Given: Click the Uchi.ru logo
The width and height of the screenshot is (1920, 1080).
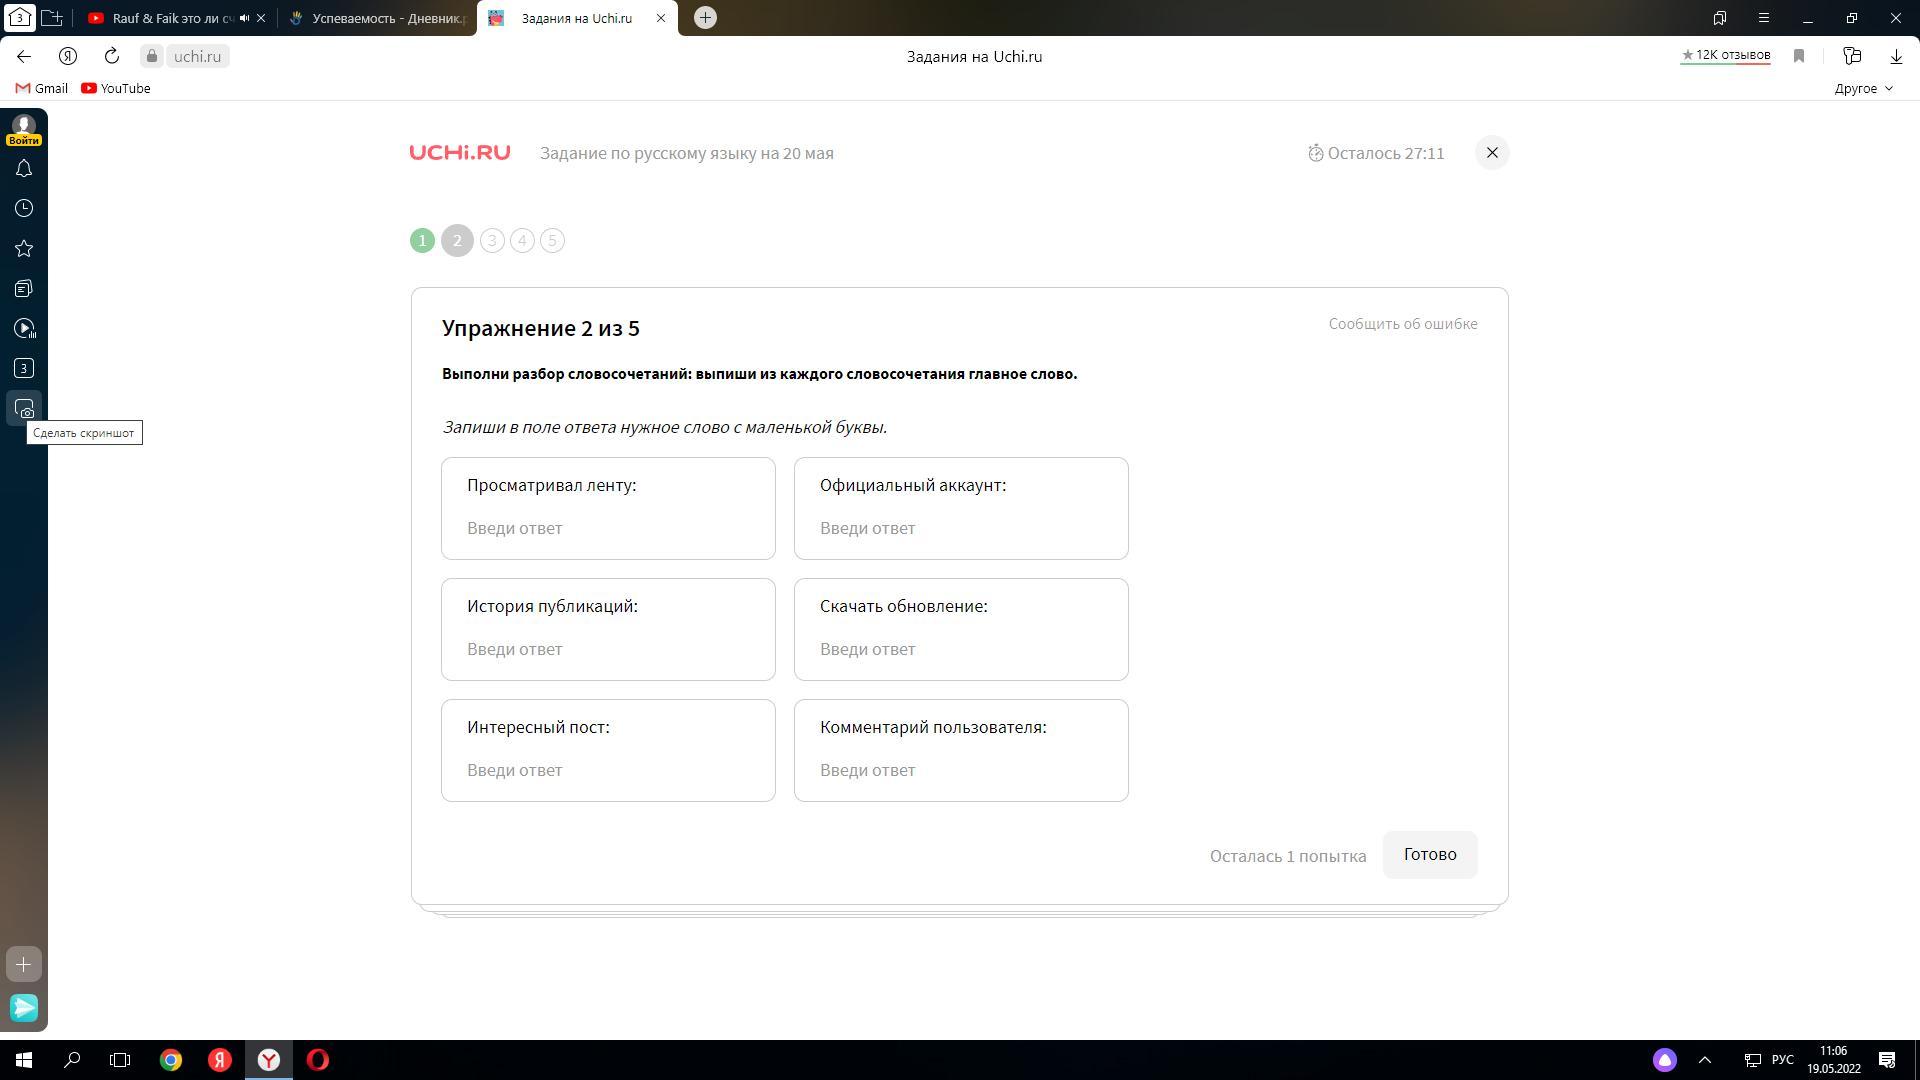Looking at the screenshot, I should (x=460, y=153).
